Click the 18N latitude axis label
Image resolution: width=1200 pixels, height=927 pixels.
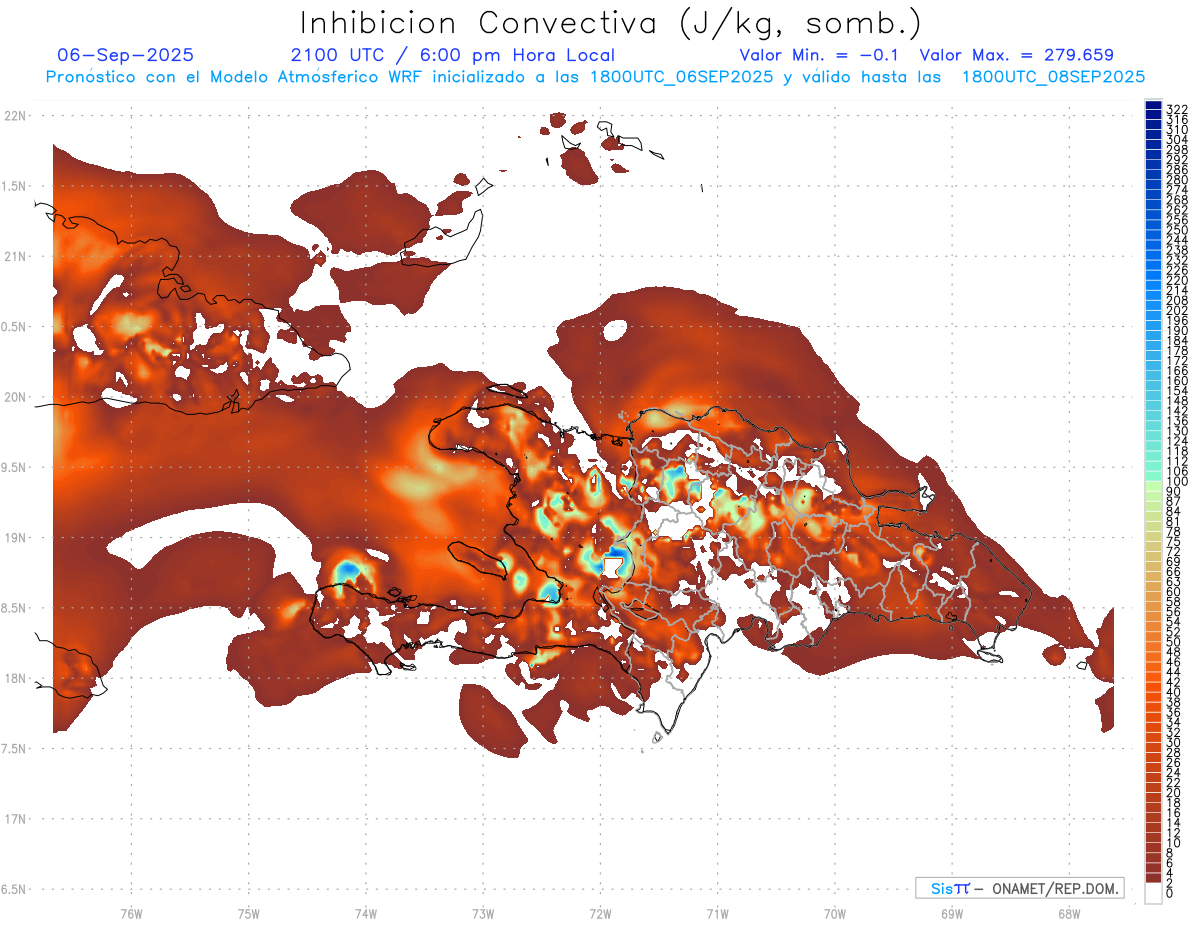14,678
